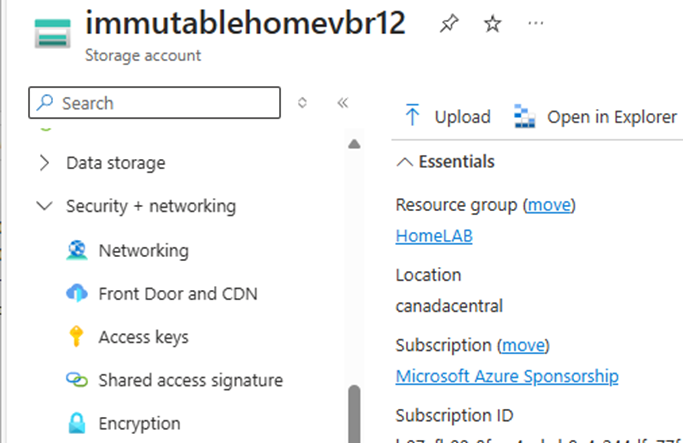This screenshot has height=443, width=683.
Task: Click the Networking globe icon
Action: [x=77, y=250]
